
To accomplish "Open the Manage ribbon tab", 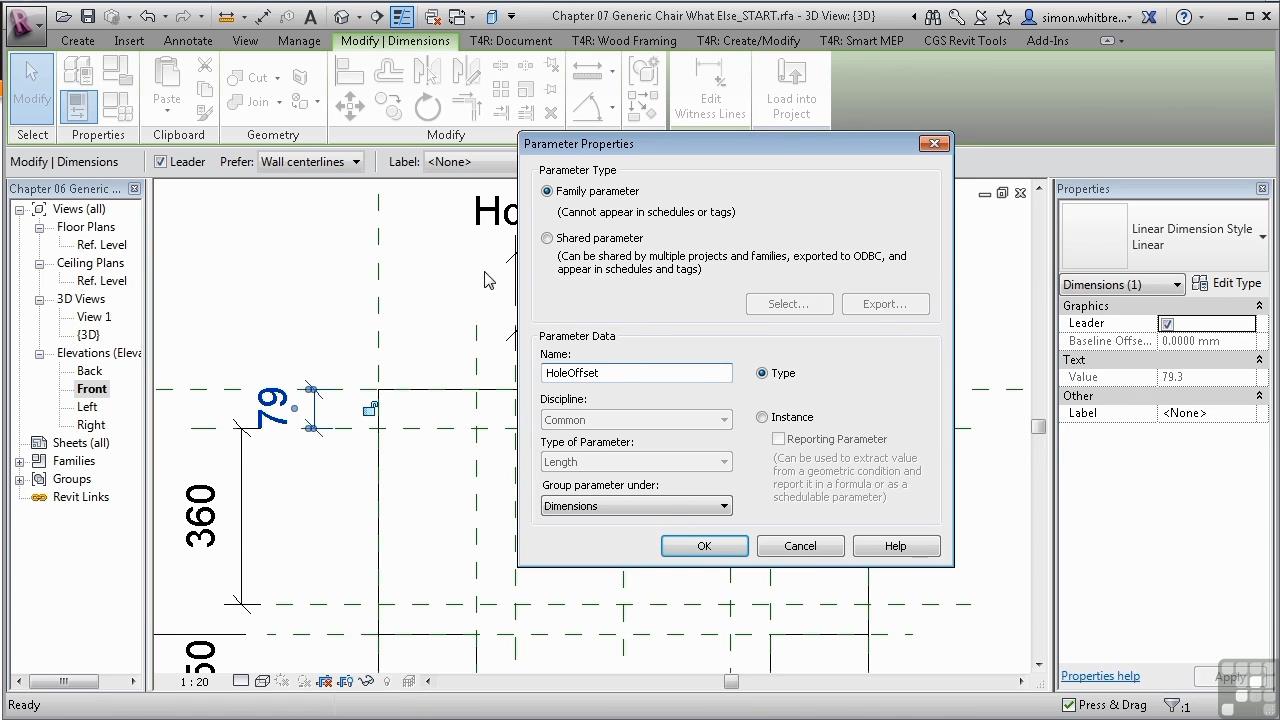I will 299,41.
